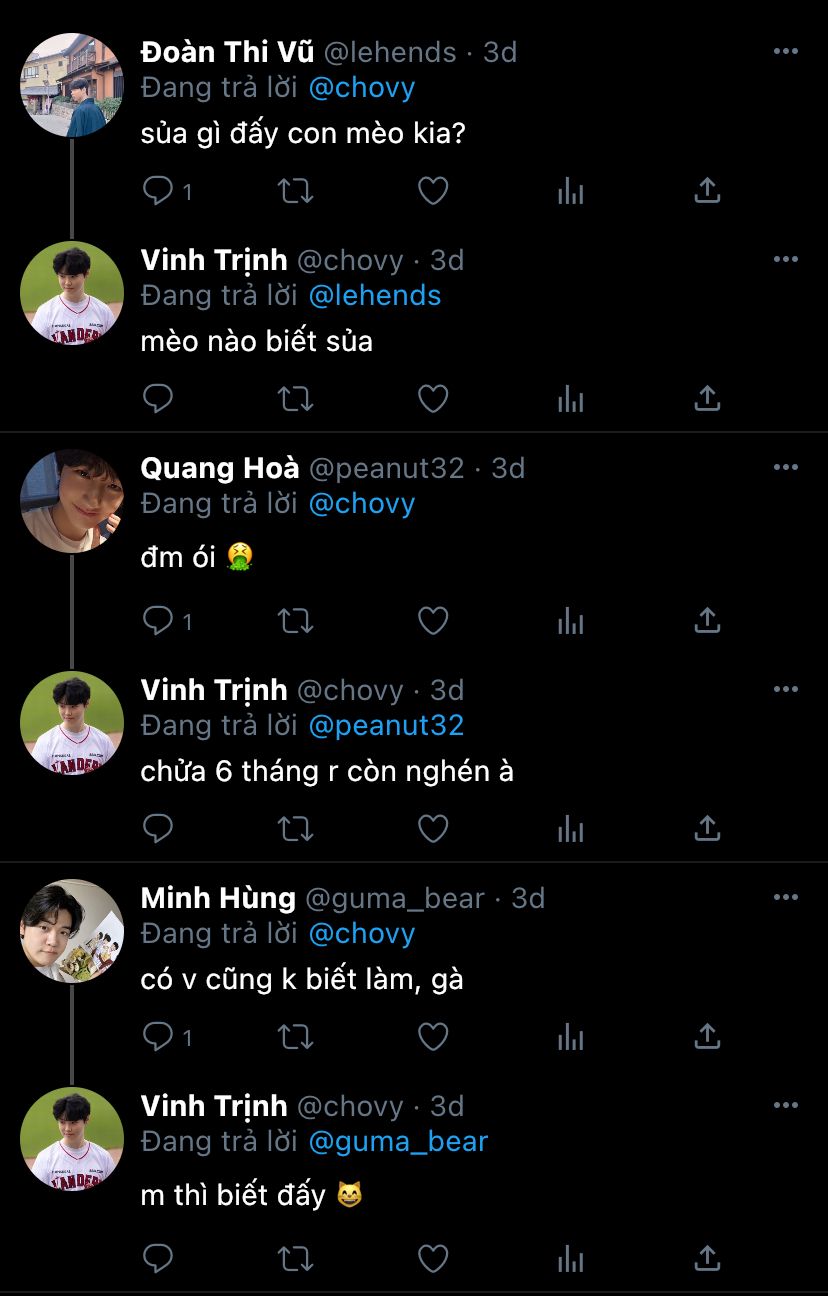Share Quang Hoà's "đm ói" tweet
The height and width of the screenshot is (1296, 828).
coord(707,621)
